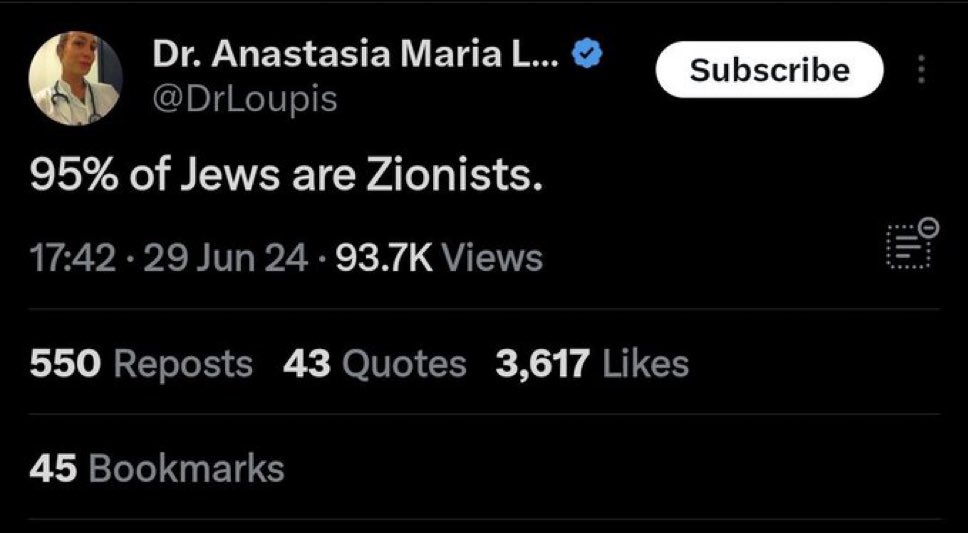968x533 pixels.
Task: Open Dr. Anastasia Maria L... display name
Action: pos(356,54)
